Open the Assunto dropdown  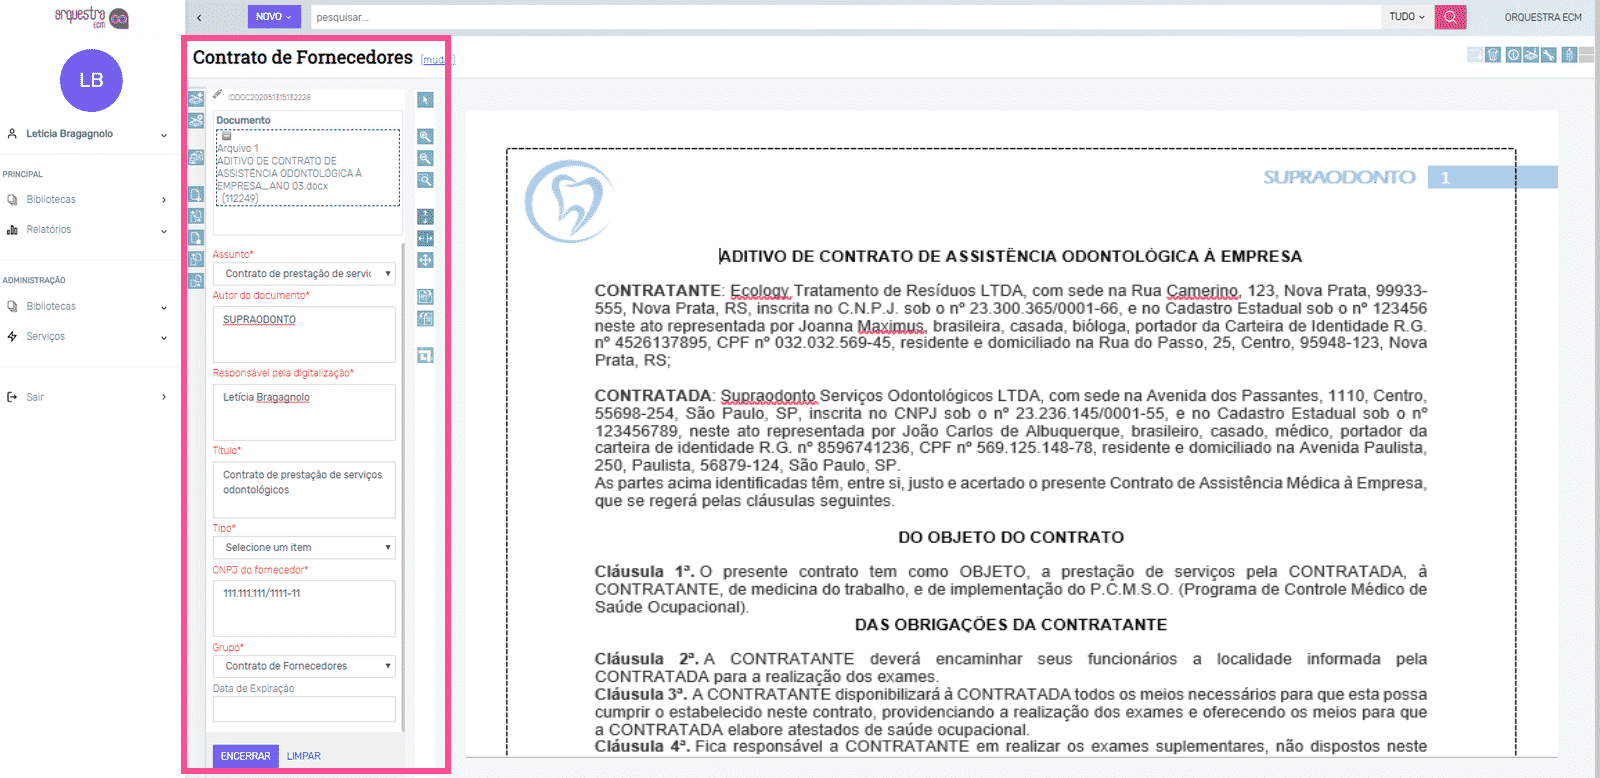point(304,273)
